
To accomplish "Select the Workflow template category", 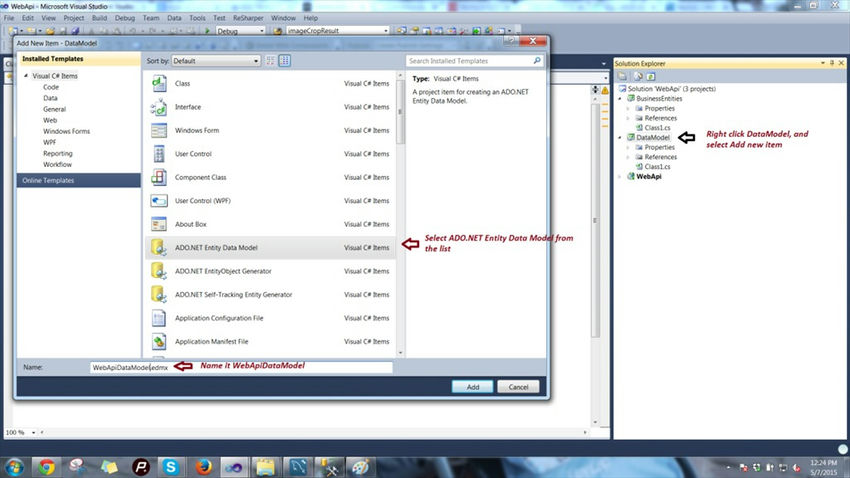I will pyautogui.click(x=57, y=164).
